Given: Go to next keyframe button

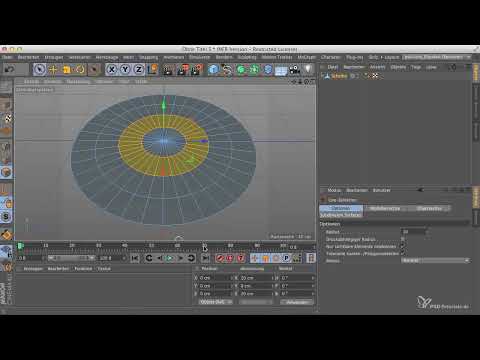Looking at the screenshot, I should pyautogui.click(x=191, y=258).
